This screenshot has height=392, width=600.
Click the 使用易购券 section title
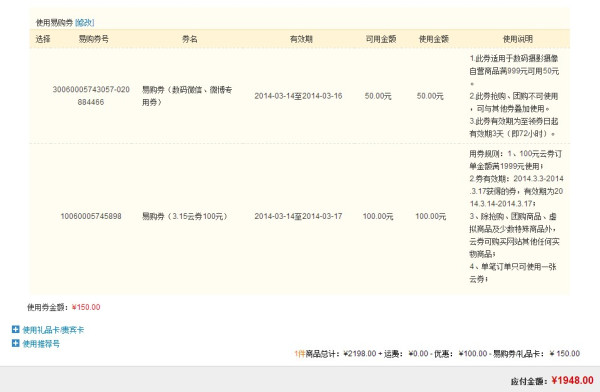coord(54,23)
